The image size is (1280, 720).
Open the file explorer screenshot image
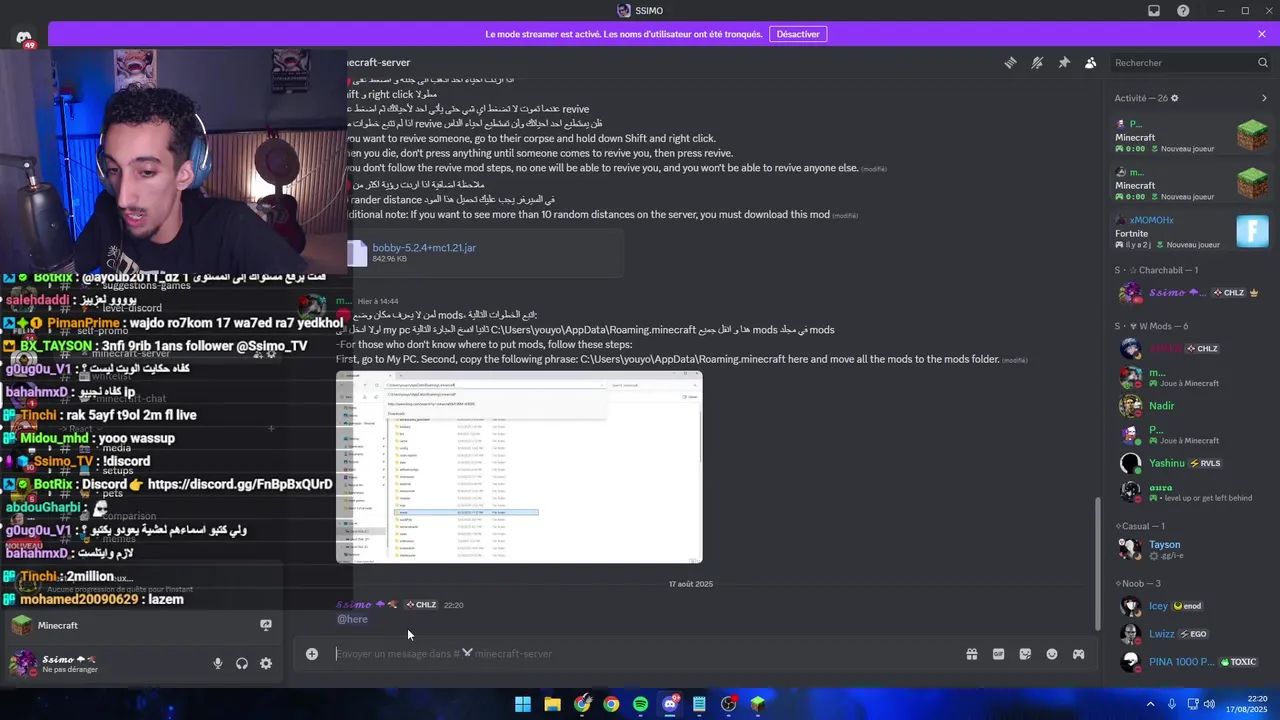pyautogui.click(x=519, y=467)
